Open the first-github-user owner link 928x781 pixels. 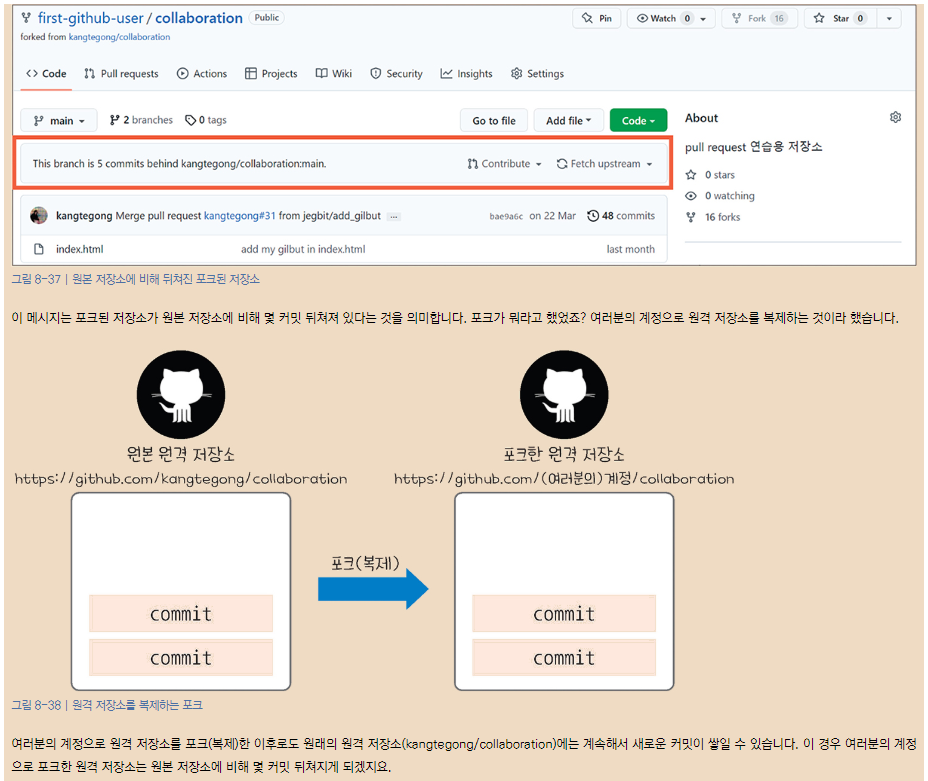[91, 18]
